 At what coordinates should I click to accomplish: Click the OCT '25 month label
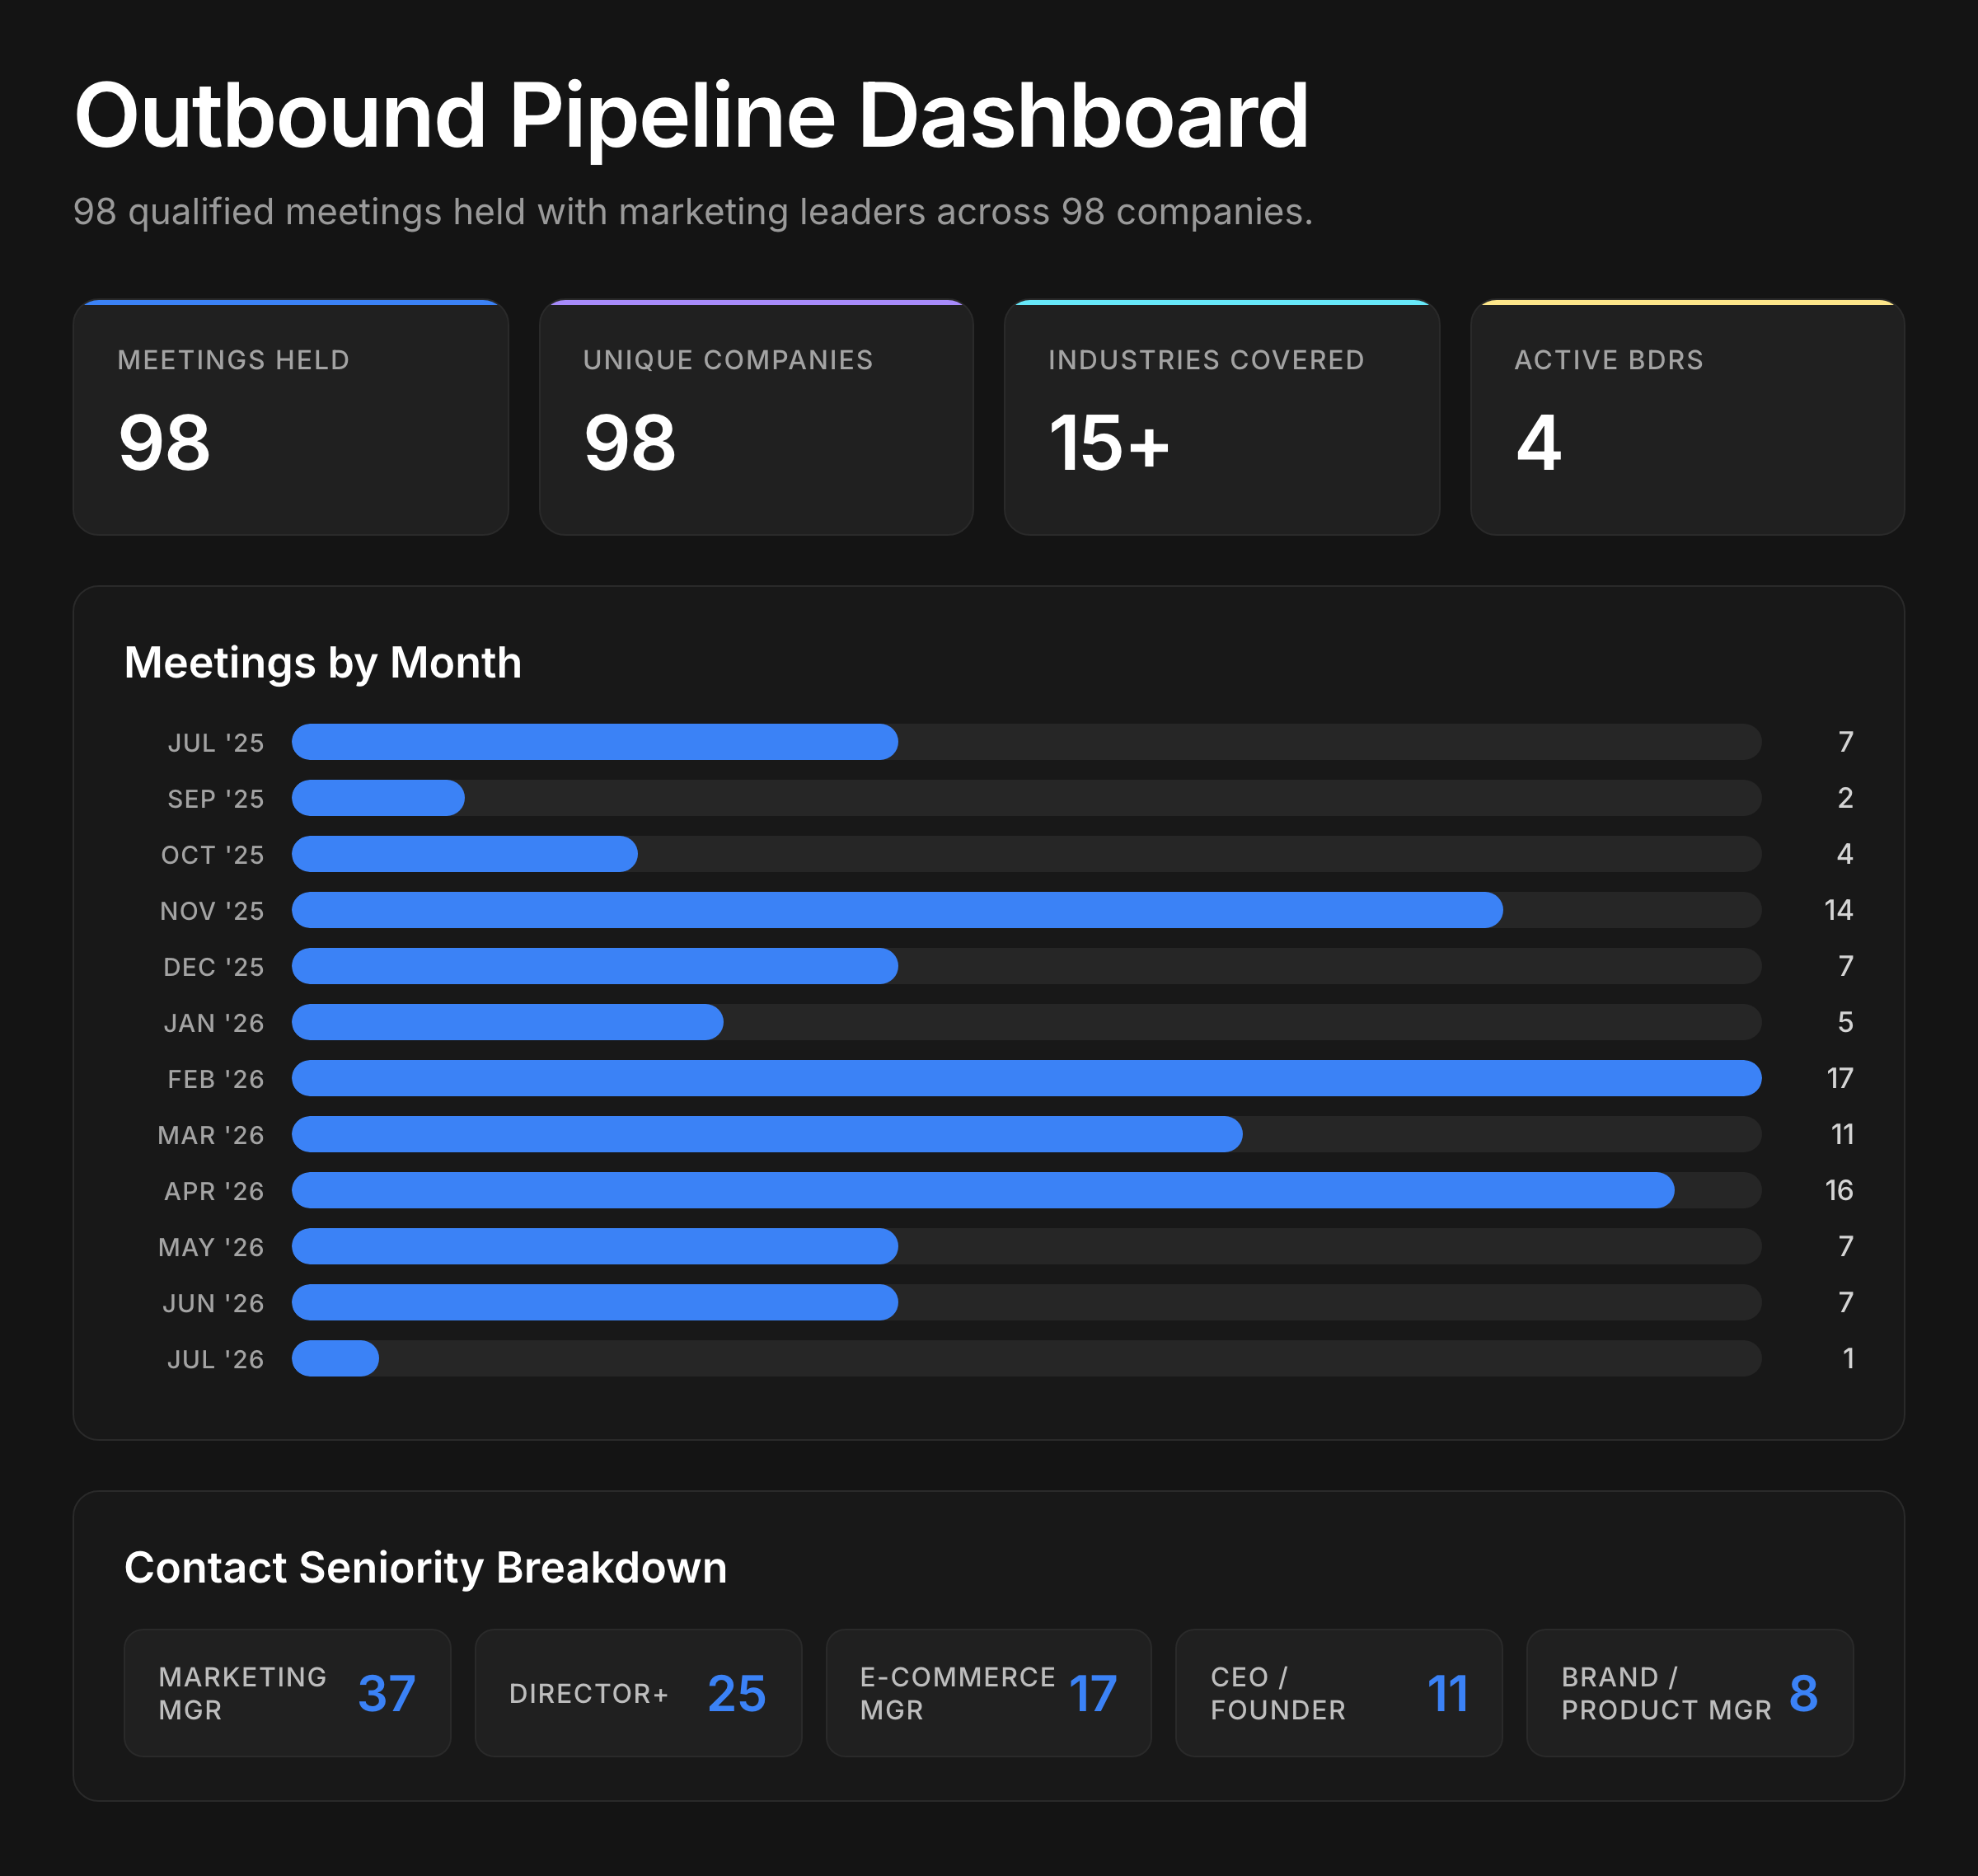click(x=213, y=855)
